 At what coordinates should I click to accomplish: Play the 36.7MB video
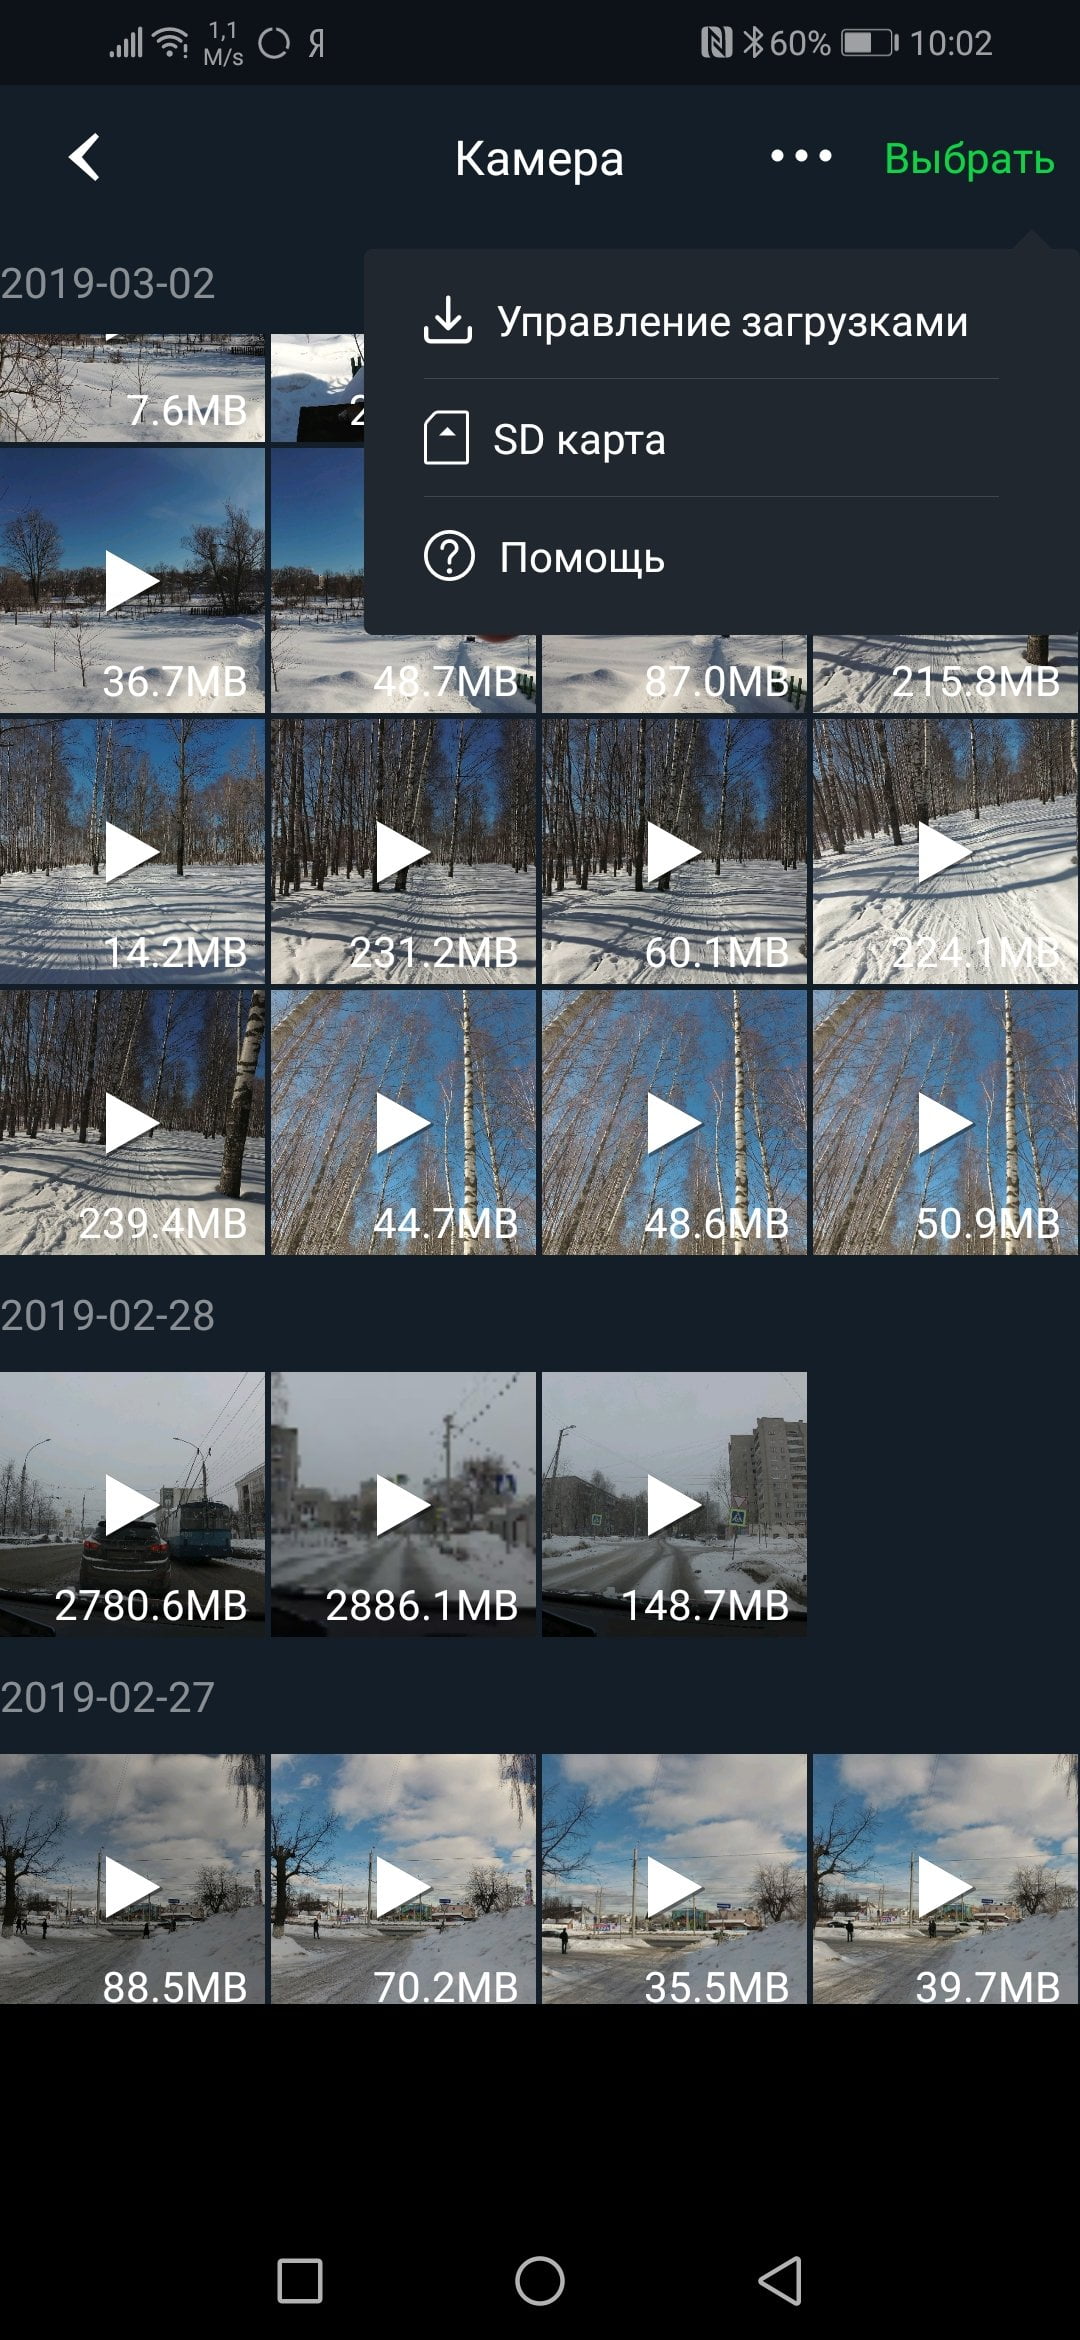[x=132, y=580]
